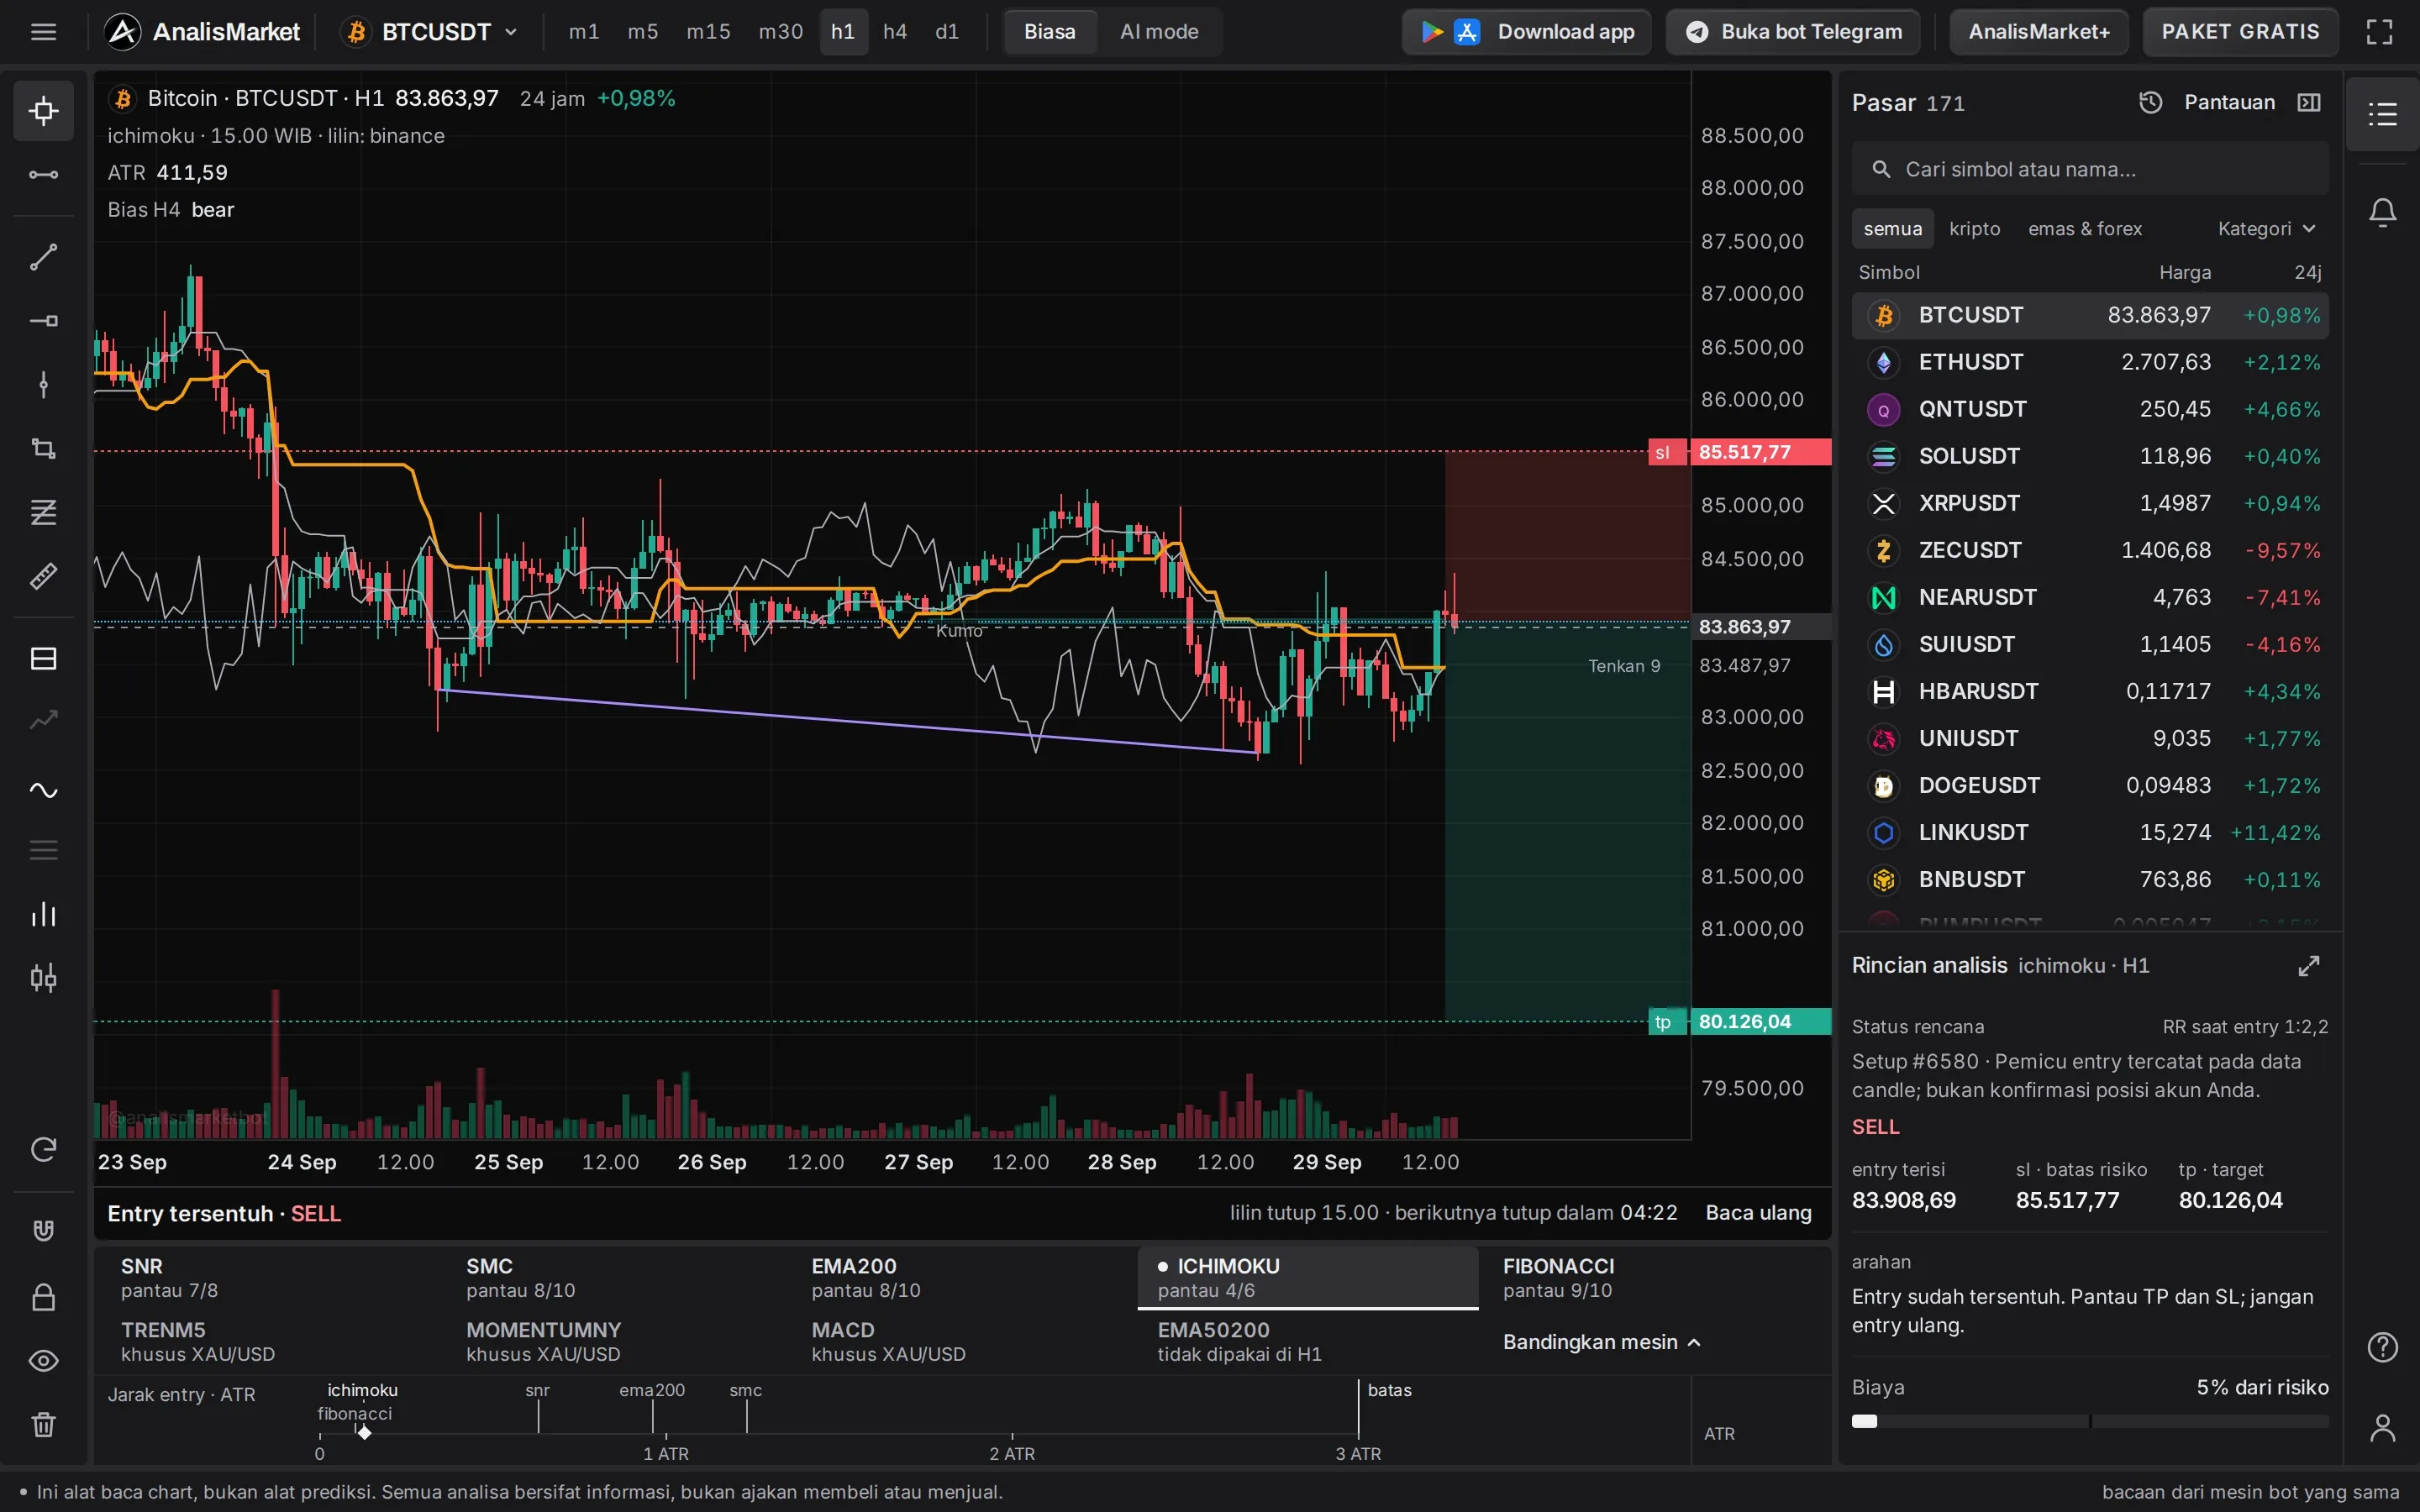The width and height of the screenshot is (2420, 1512).
Task: Click Buka bot Telegram button
Action: pos(1793,32)
